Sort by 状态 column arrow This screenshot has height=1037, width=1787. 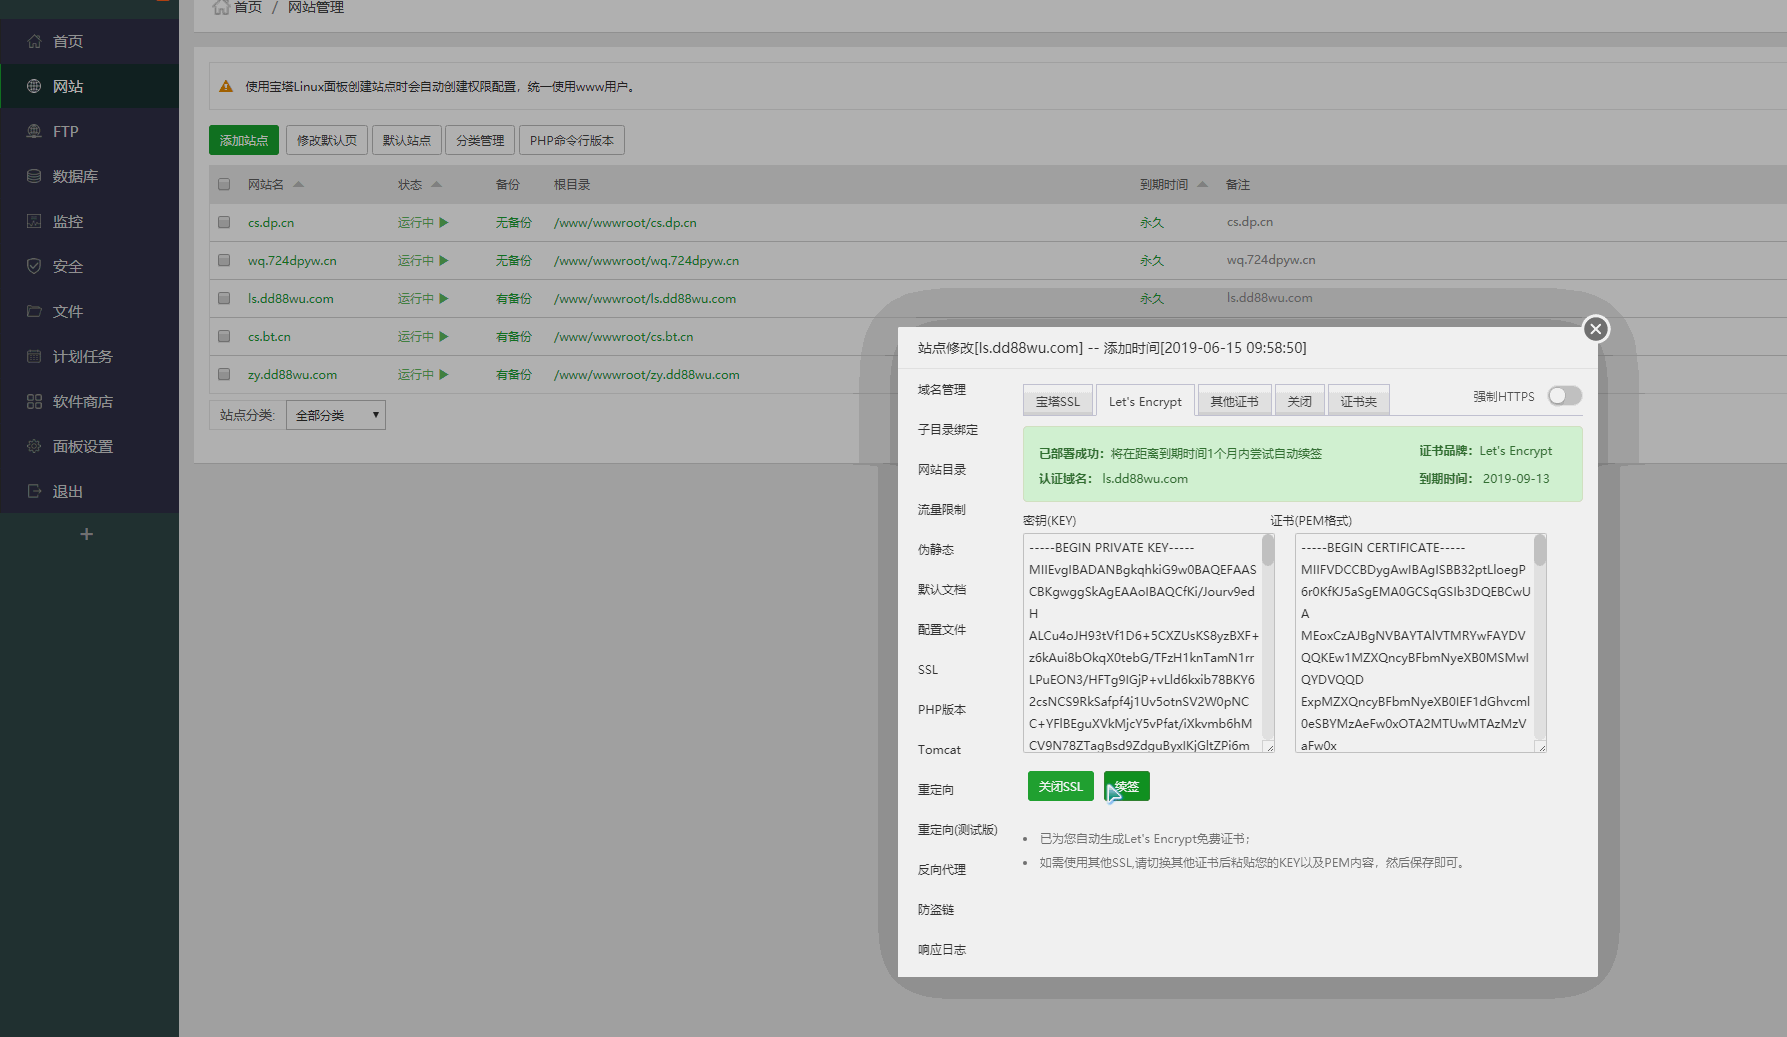pos(436,184)
